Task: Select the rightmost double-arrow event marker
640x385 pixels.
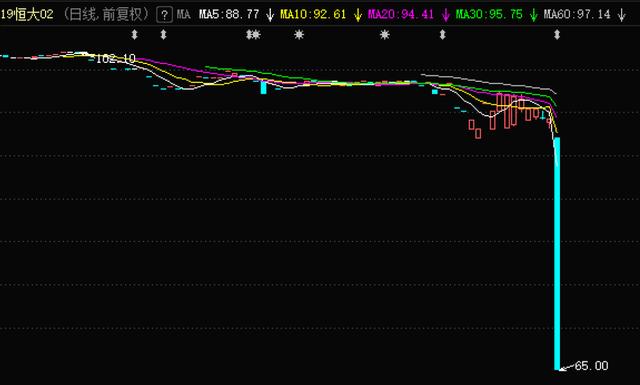Action: pos(557,35)
